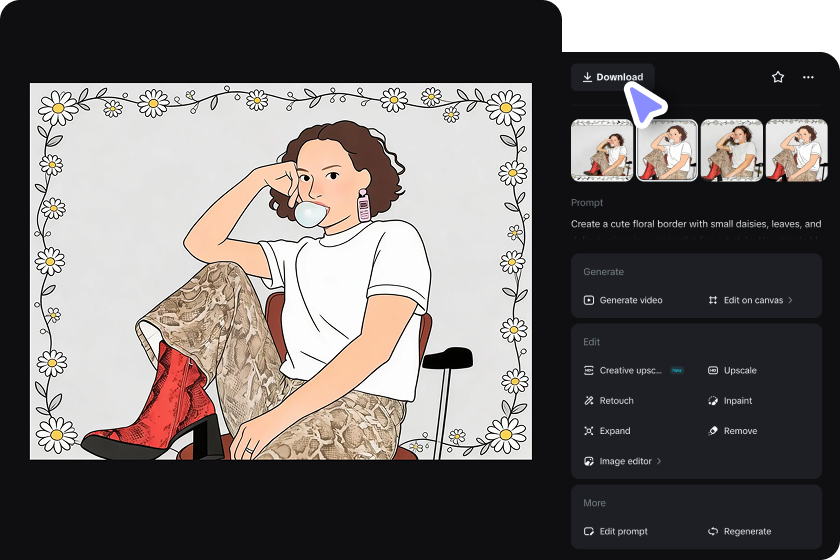Click the Upscale HD icon
The height and width of the screenshot is (560, 840).
pyautogui.click(x=712, y=370)
